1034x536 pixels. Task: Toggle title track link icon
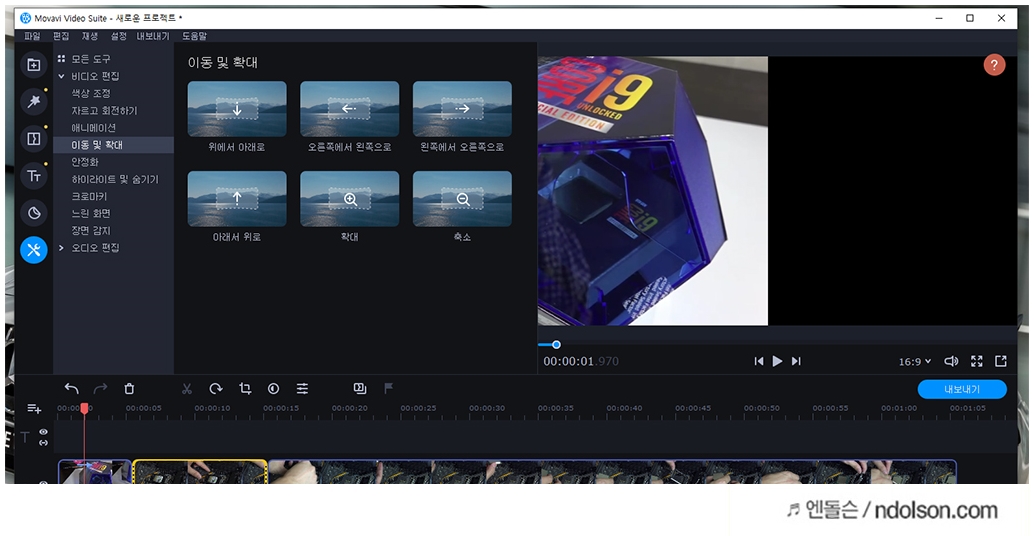click(44, 442)
